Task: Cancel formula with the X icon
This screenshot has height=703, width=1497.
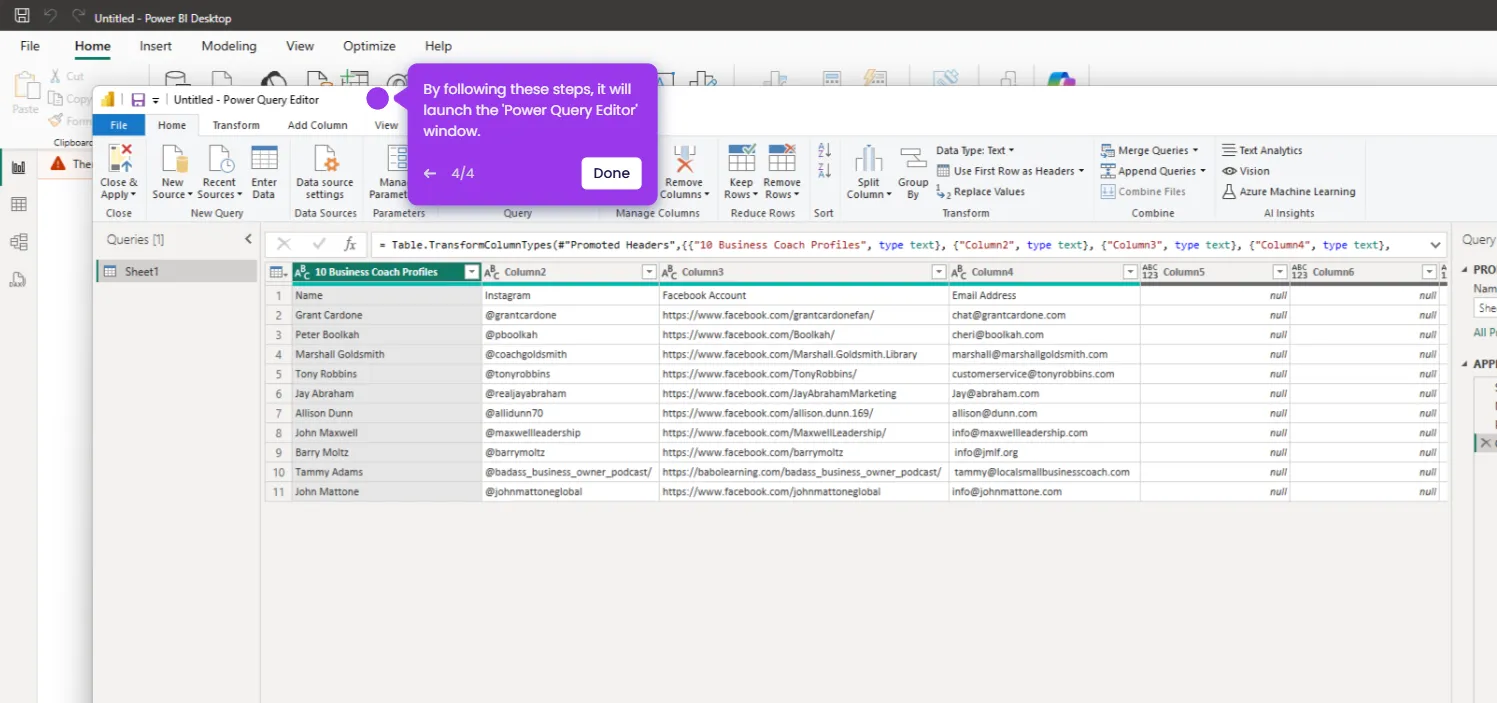Action: coord(284,244)
